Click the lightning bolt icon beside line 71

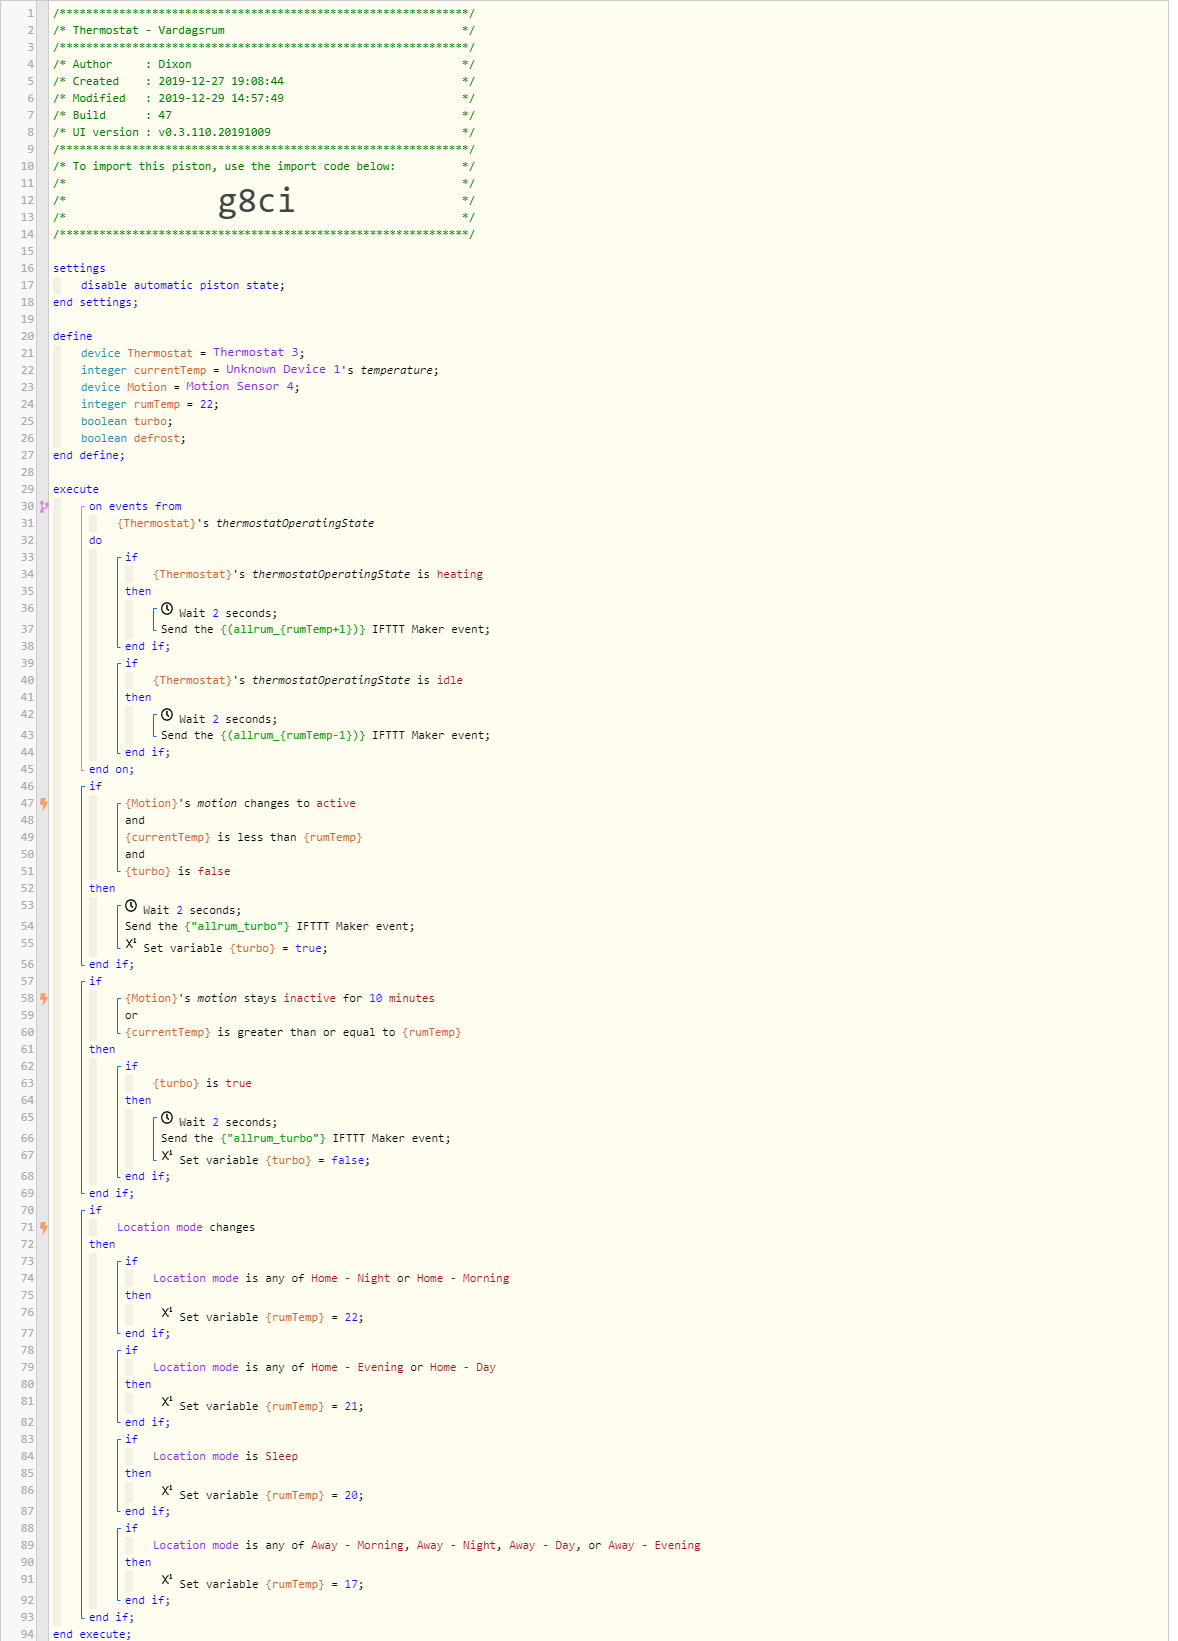coord(44,1227)
